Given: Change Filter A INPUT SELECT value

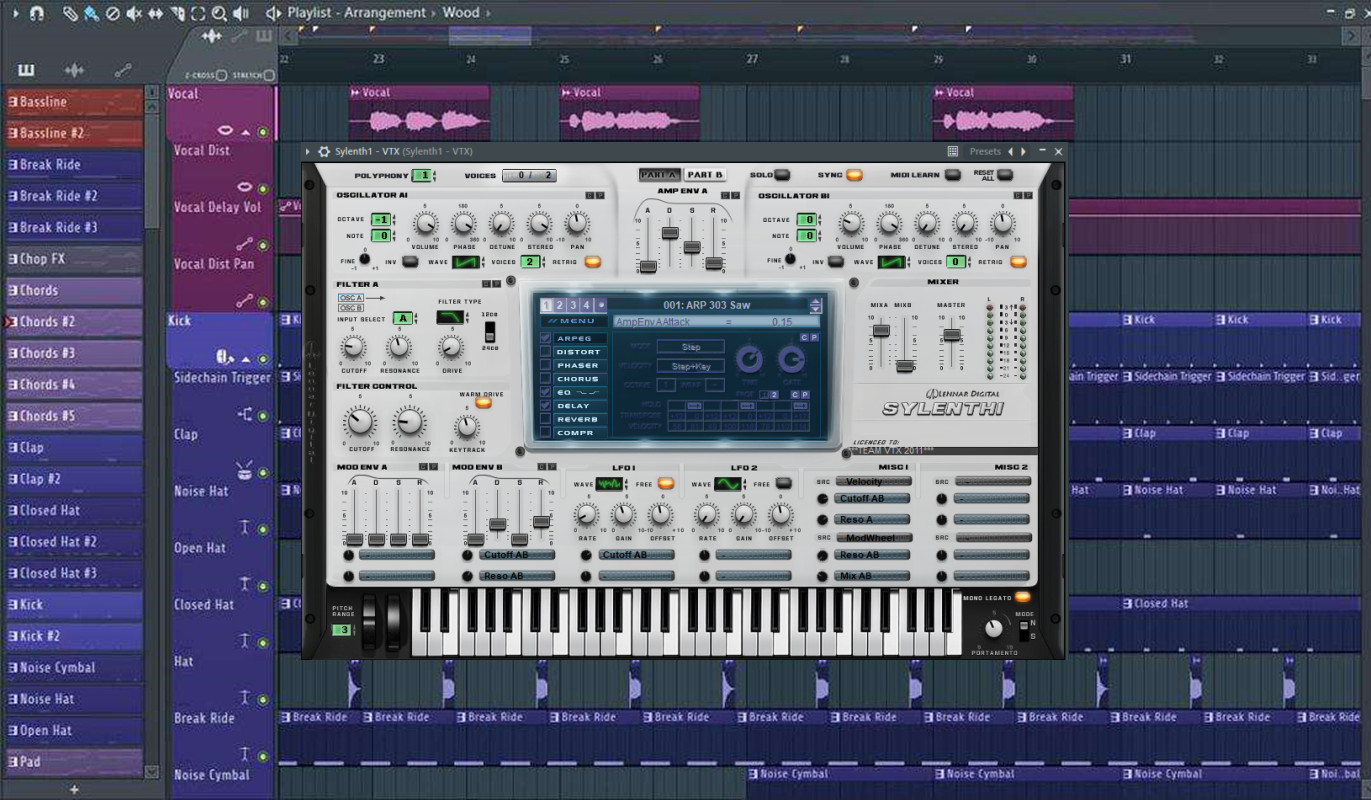Looking at the screenshot, I should [x=402, y=318].
